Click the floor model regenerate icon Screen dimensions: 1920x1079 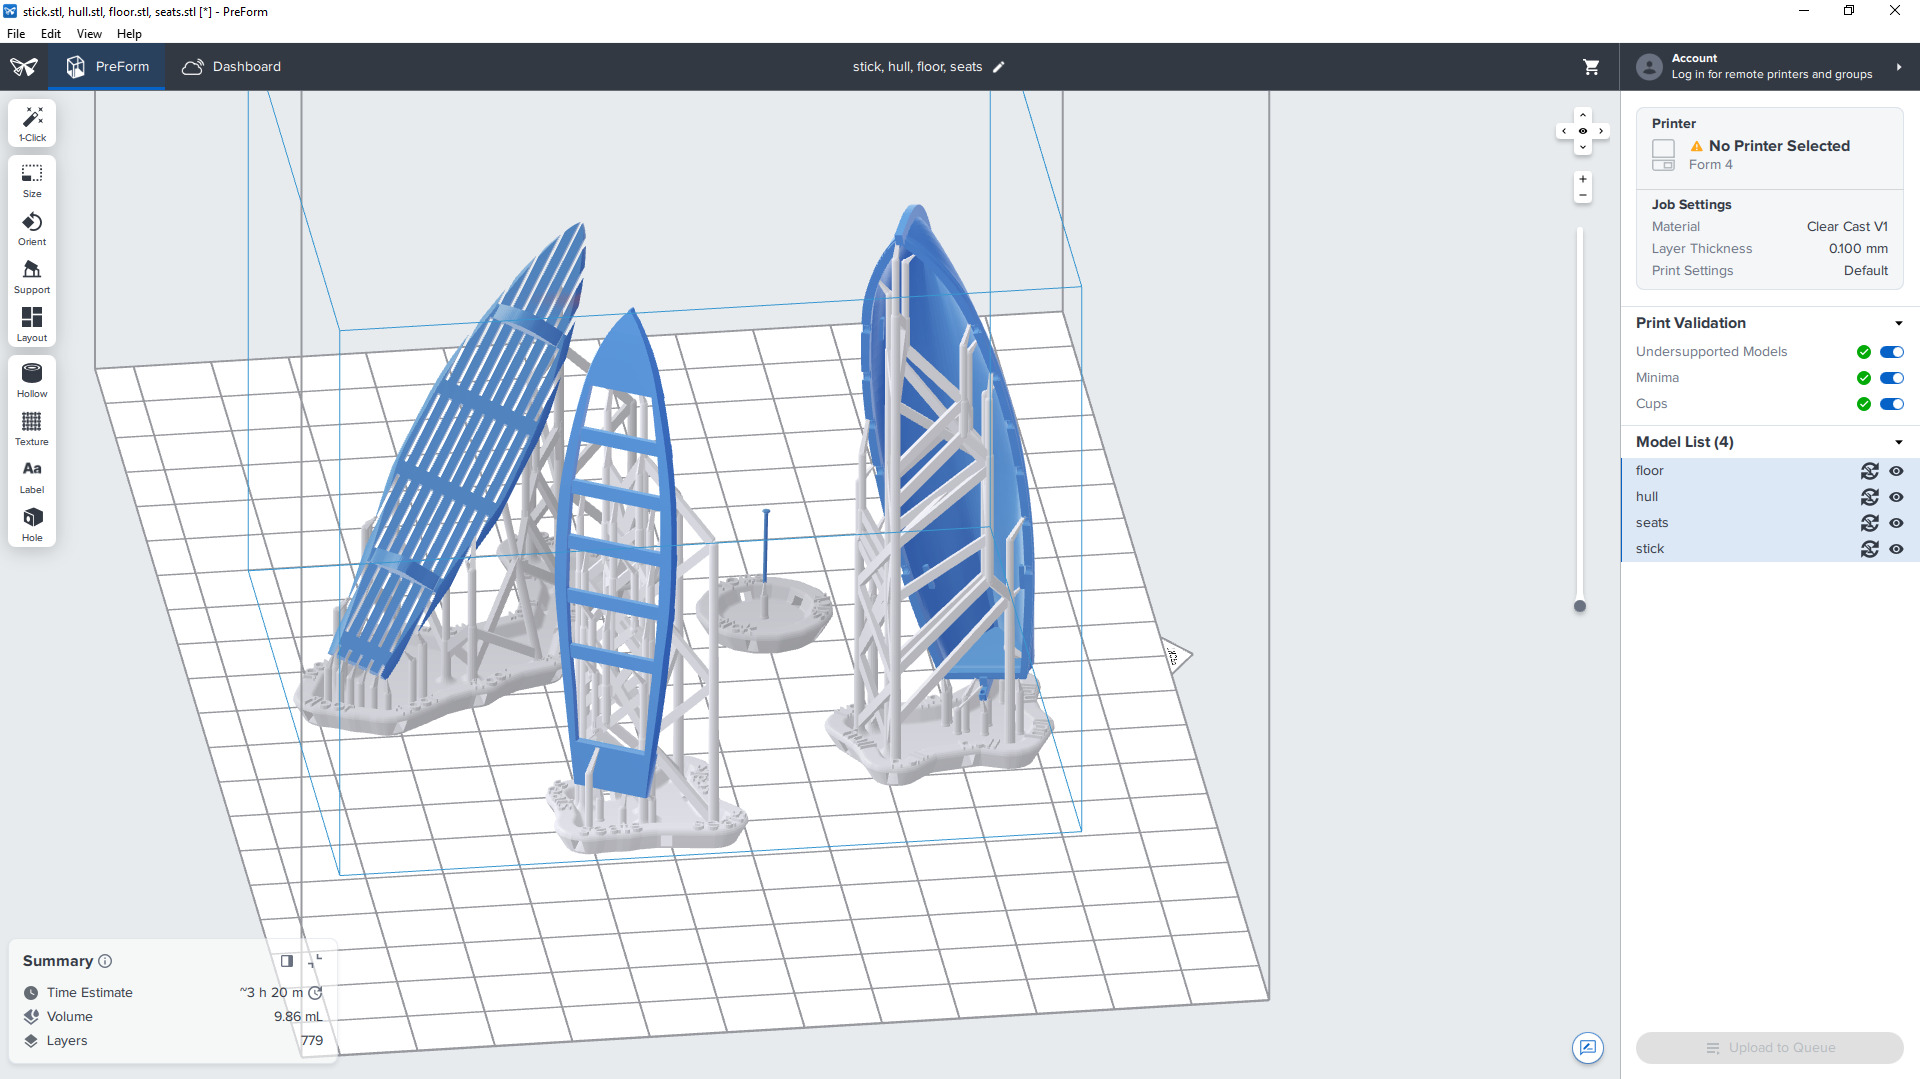coord(1870,471)
